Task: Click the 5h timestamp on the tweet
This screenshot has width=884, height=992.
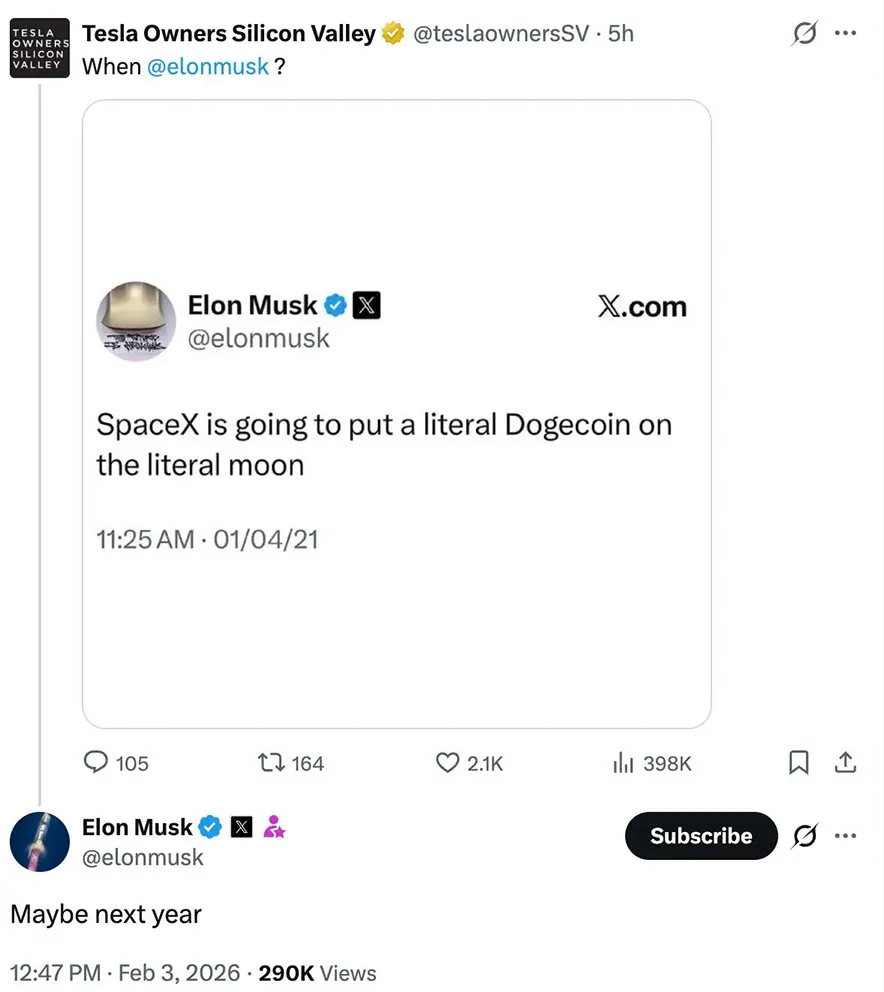Action: coord(619,32)
